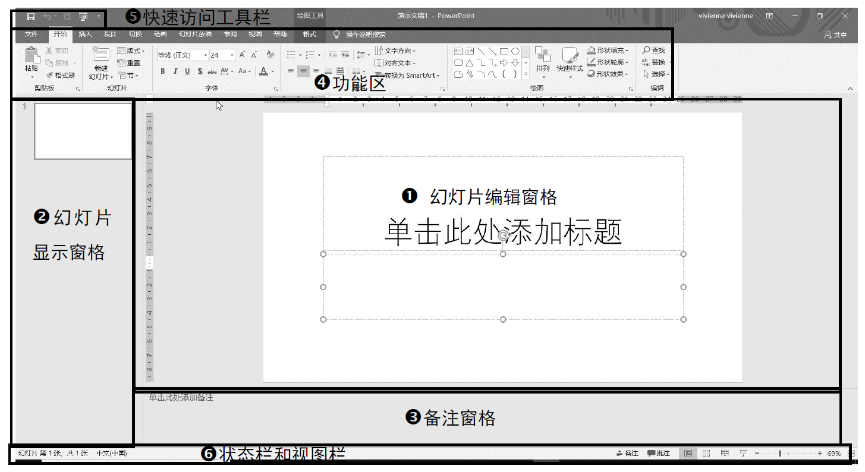Select the oval shape in the shapes gallery
Image resolution: width=865 pixels, height=472 pixels.
515,51
